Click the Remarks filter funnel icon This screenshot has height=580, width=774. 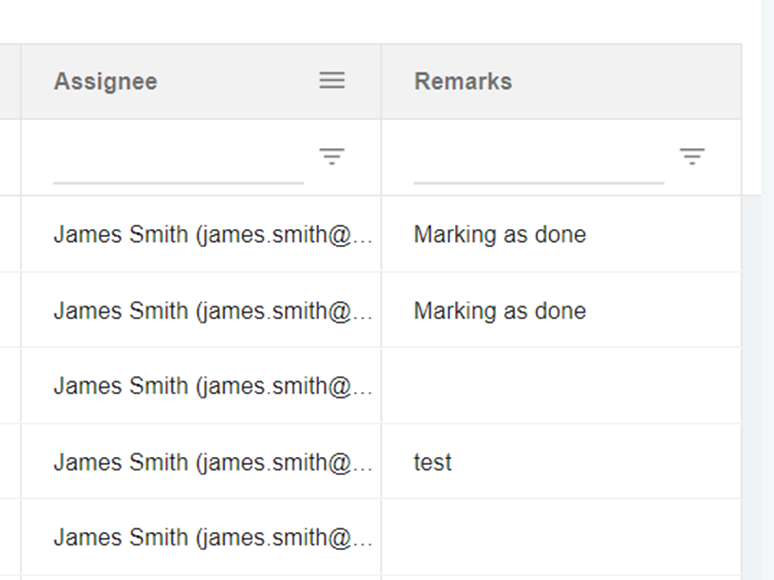pos(692,156)
